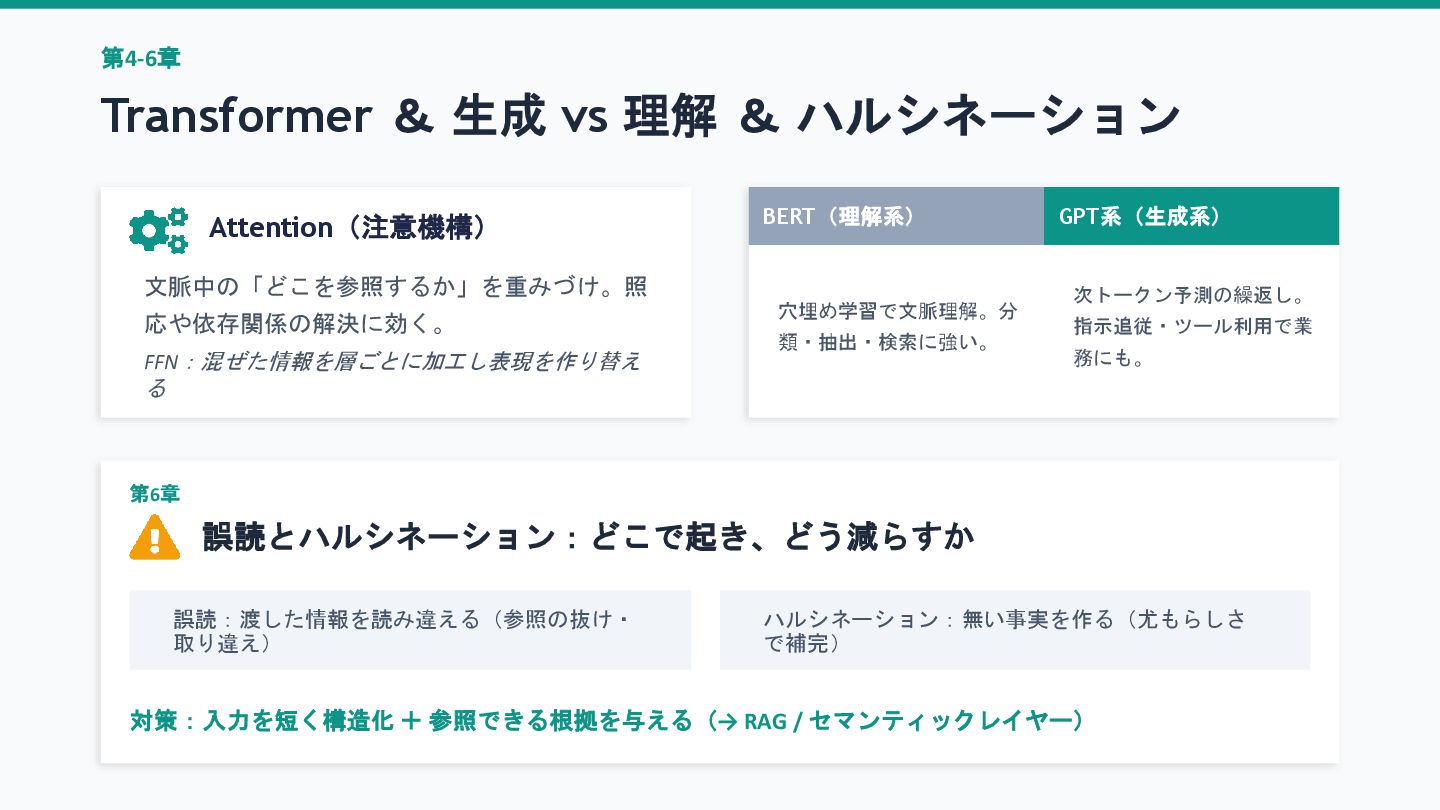1440x810 pixels.
Task: Click the Attention description paragraph text
Action: tap(395, 305)
